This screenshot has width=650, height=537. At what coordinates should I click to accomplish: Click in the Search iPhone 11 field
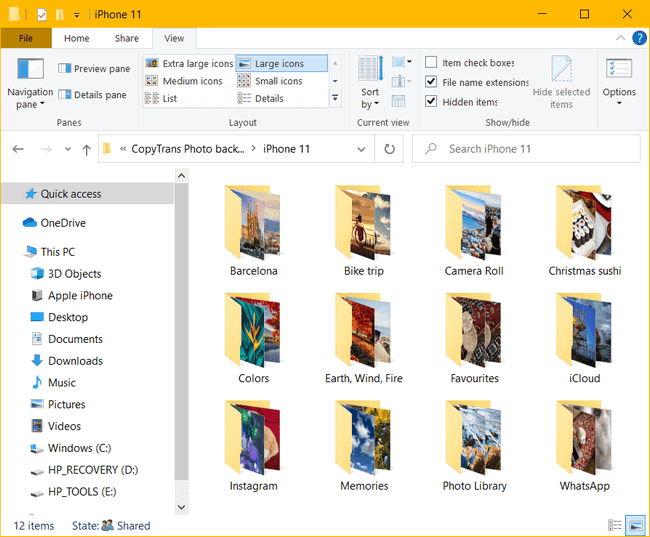[526, 149]
